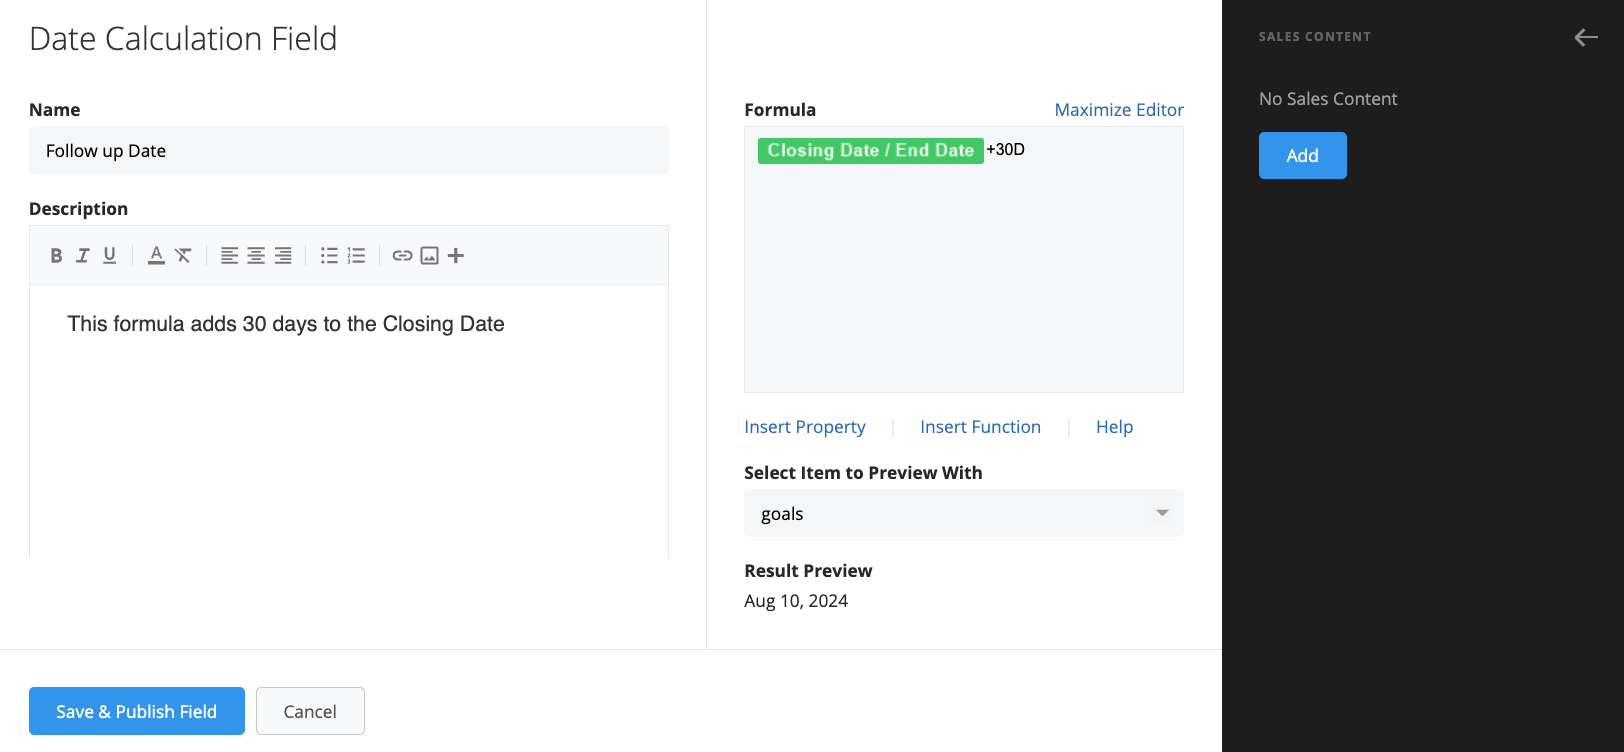The width and height of the screenshot is (1624, 752).
Task: Align the description text to center
Action: click(x=255, y=255)
